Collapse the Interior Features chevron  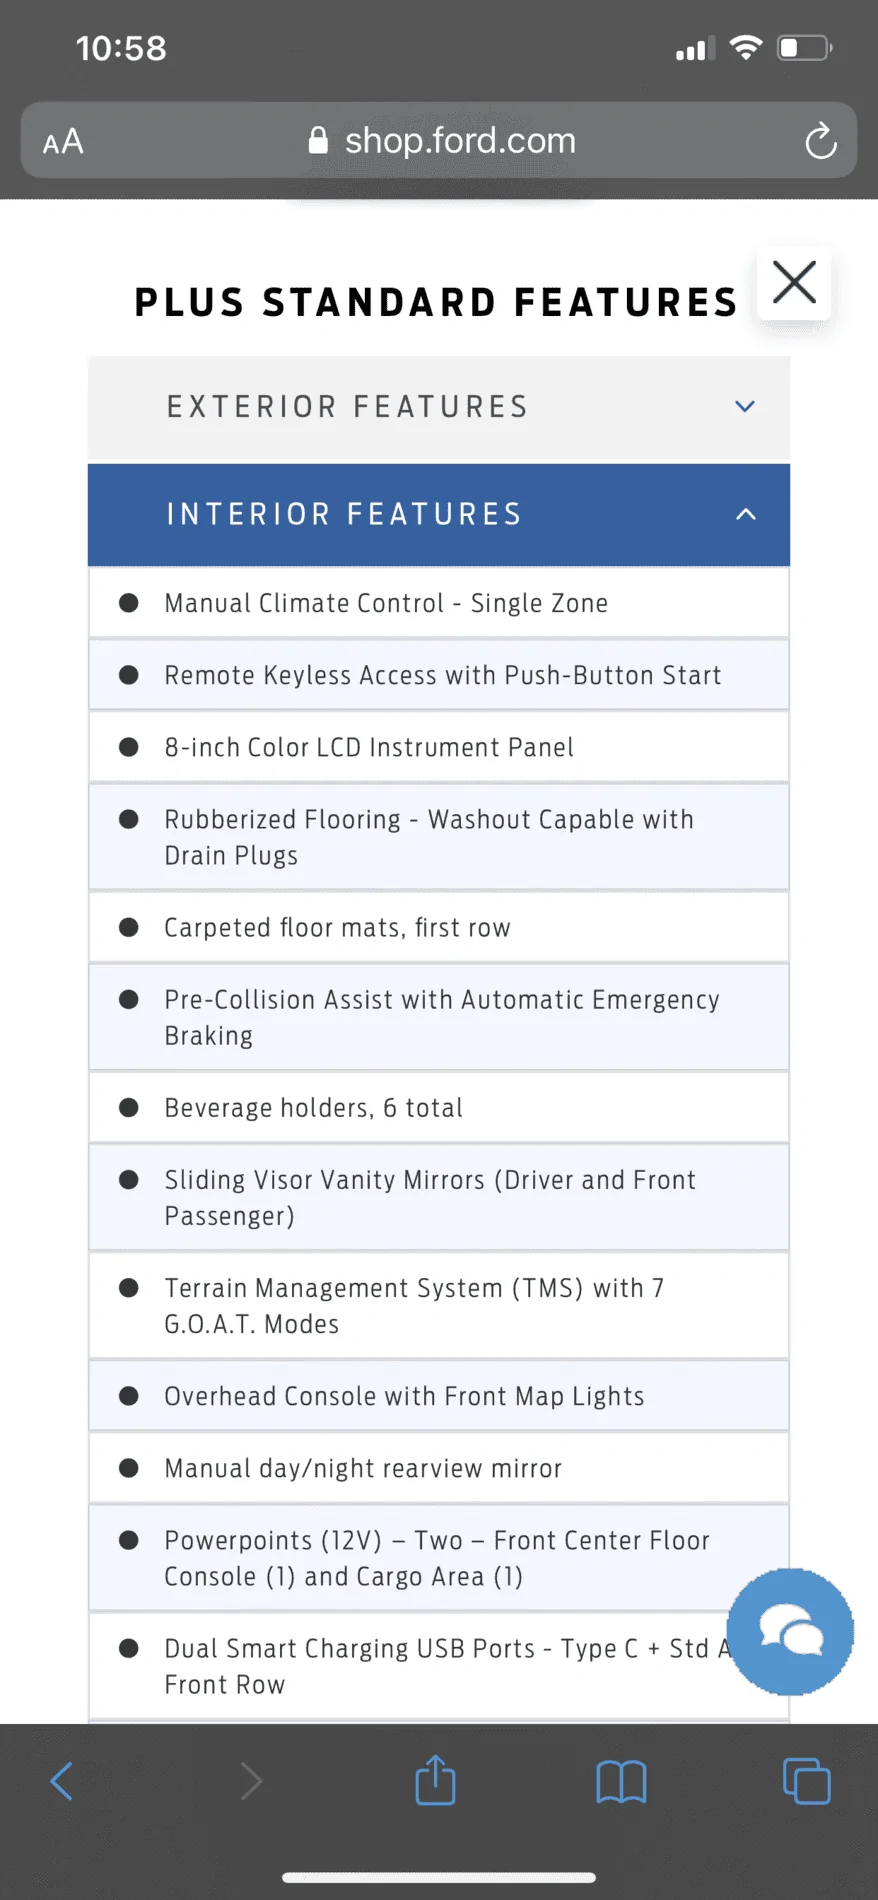pos(746,514)
